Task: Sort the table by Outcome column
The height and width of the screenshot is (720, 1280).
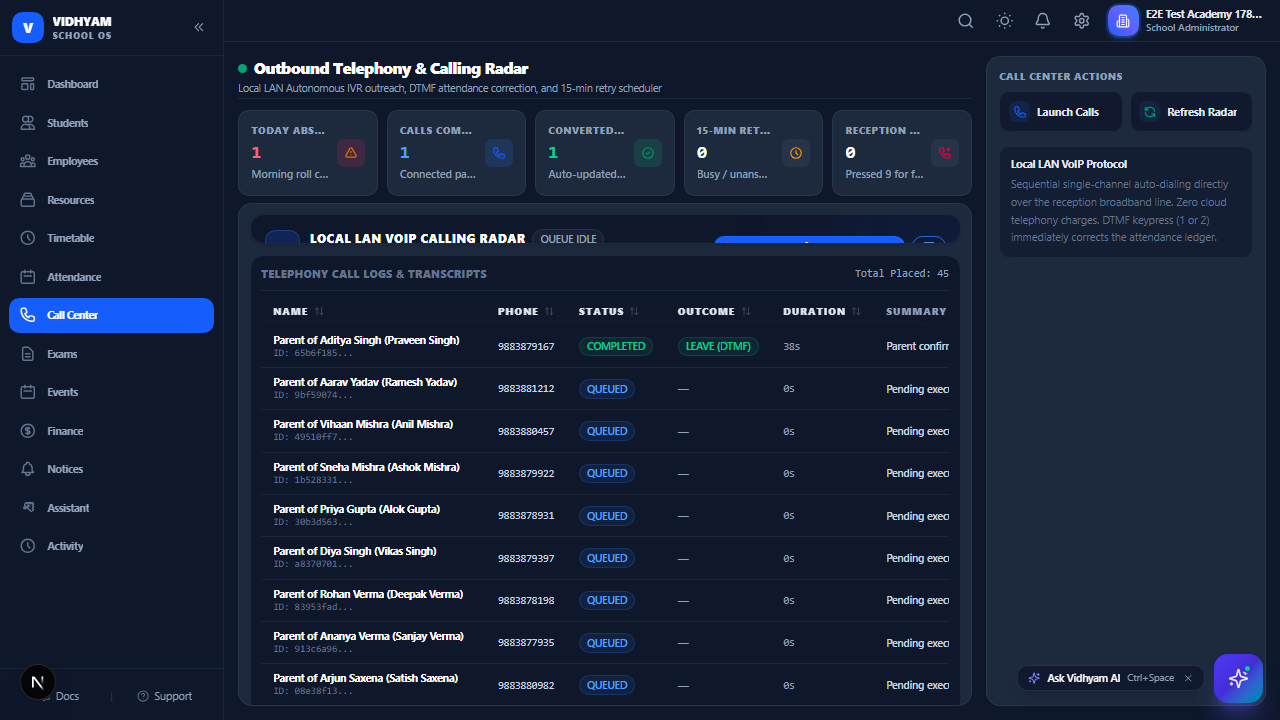Action: (x=714, y=312)
